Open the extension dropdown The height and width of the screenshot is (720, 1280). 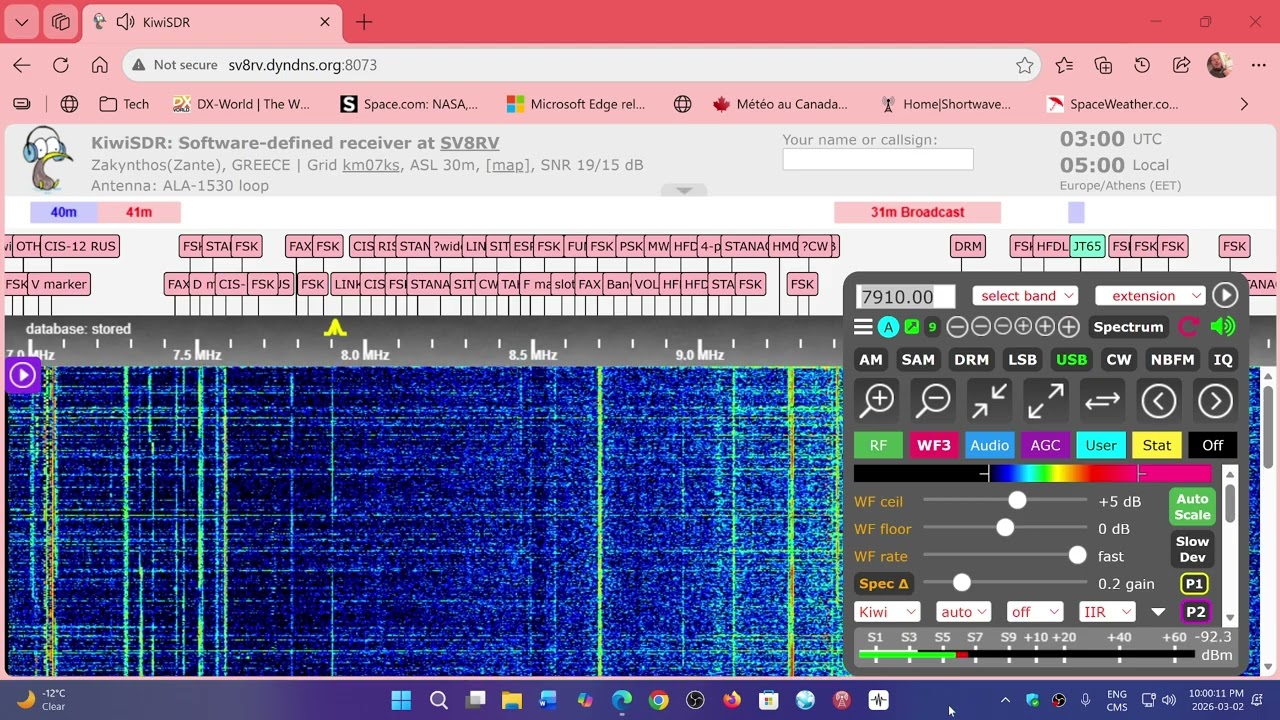pyautogui.click(x=1150, y=296)
